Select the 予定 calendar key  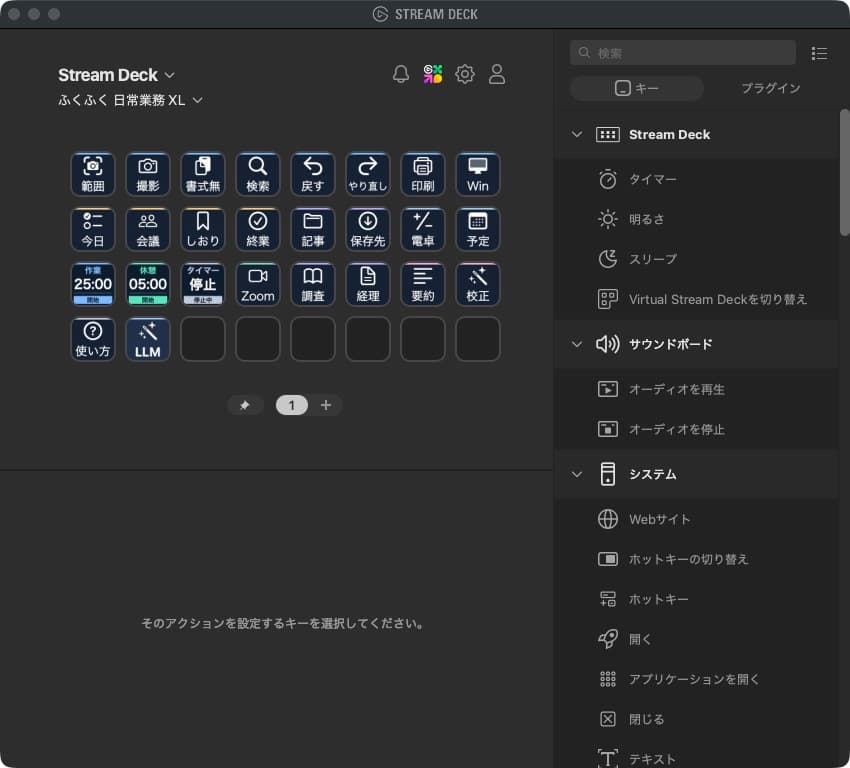478,229
